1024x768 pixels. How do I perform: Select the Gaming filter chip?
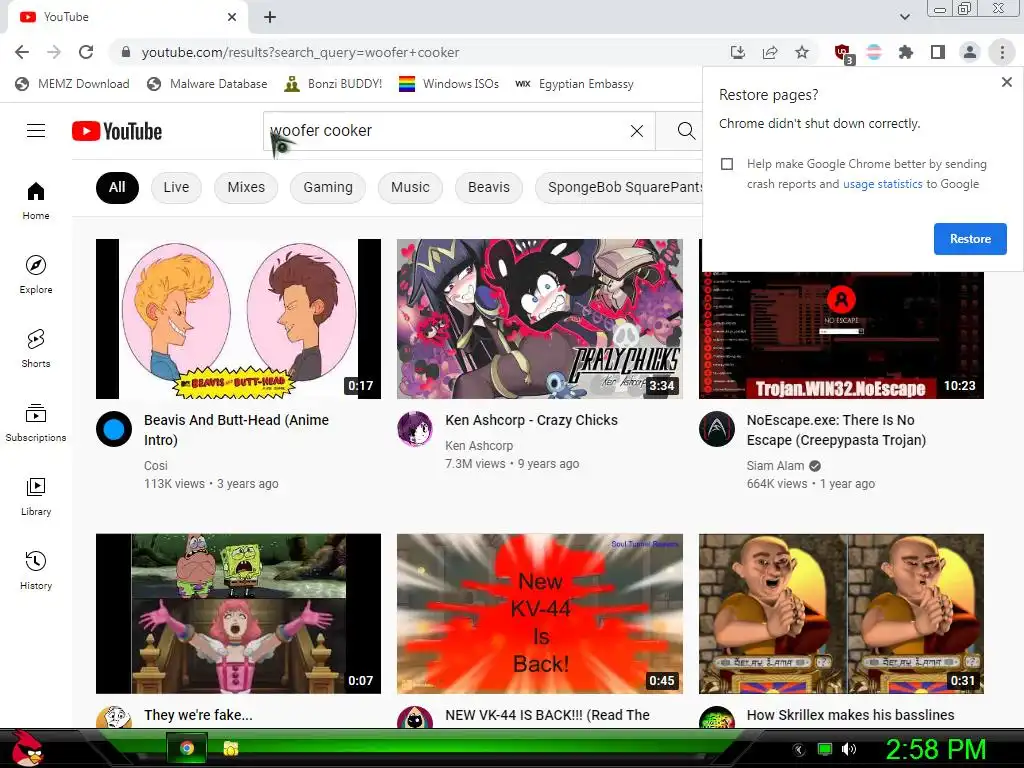click(328, 187)
